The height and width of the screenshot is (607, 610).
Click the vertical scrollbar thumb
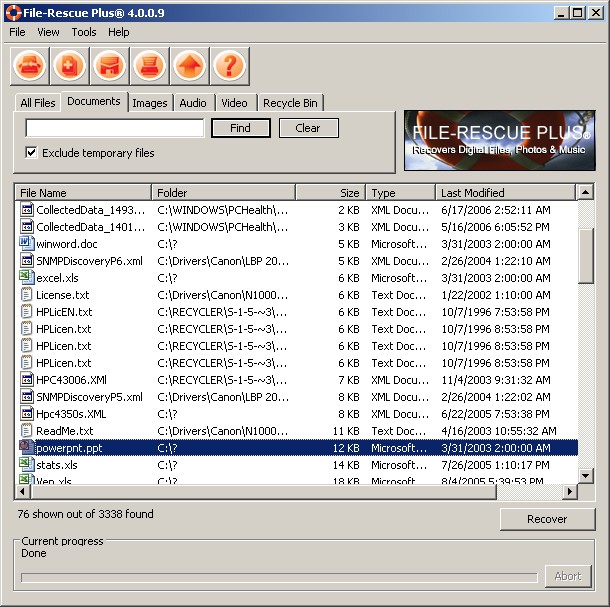point(585,256)
